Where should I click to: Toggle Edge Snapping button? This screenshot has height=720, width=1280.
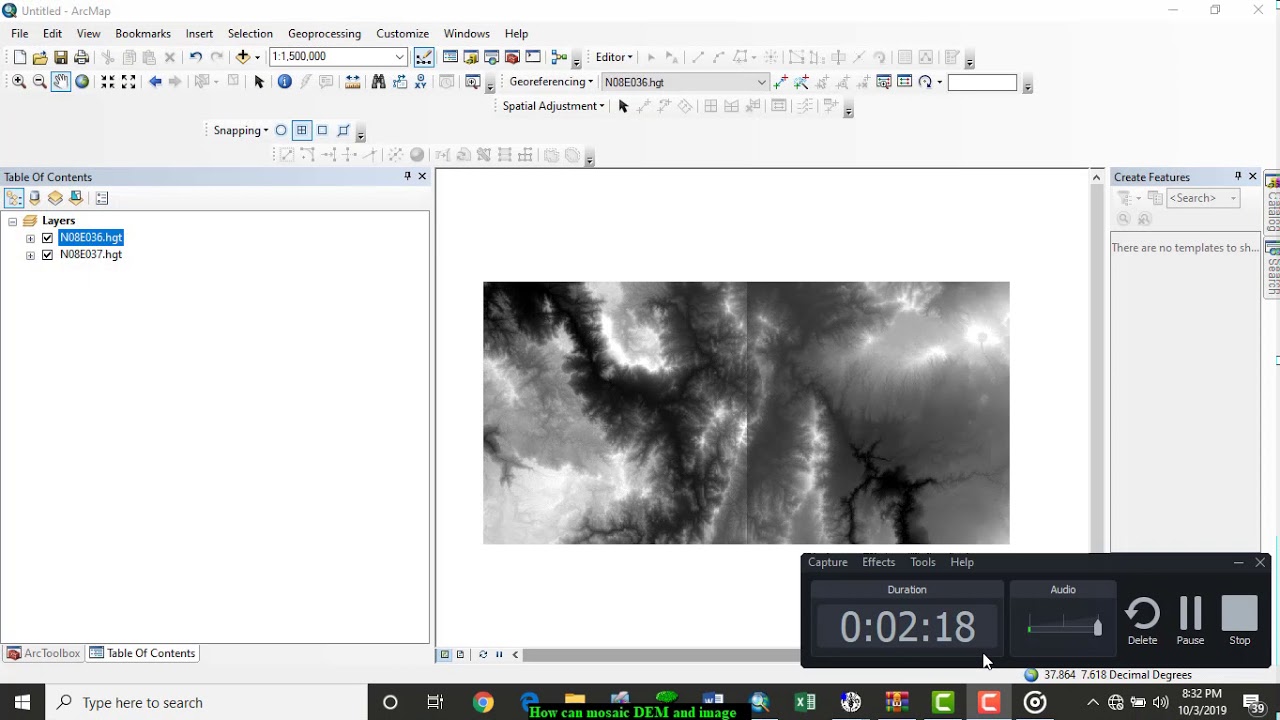343,130
